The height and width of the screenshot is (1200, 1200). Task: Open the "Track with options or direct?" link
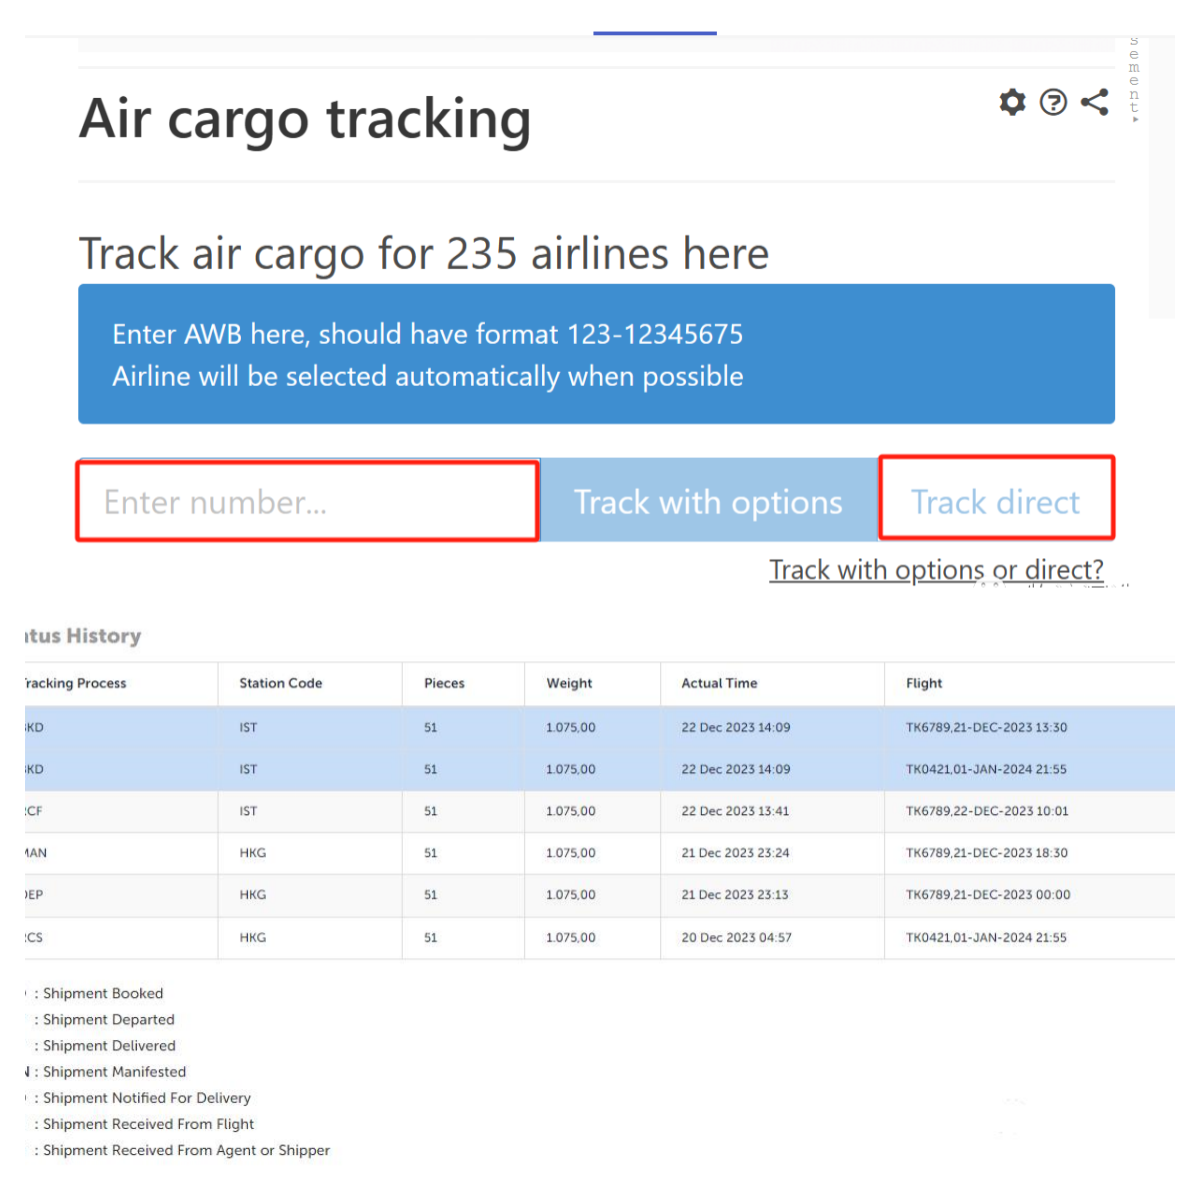[x=936, y=569]
